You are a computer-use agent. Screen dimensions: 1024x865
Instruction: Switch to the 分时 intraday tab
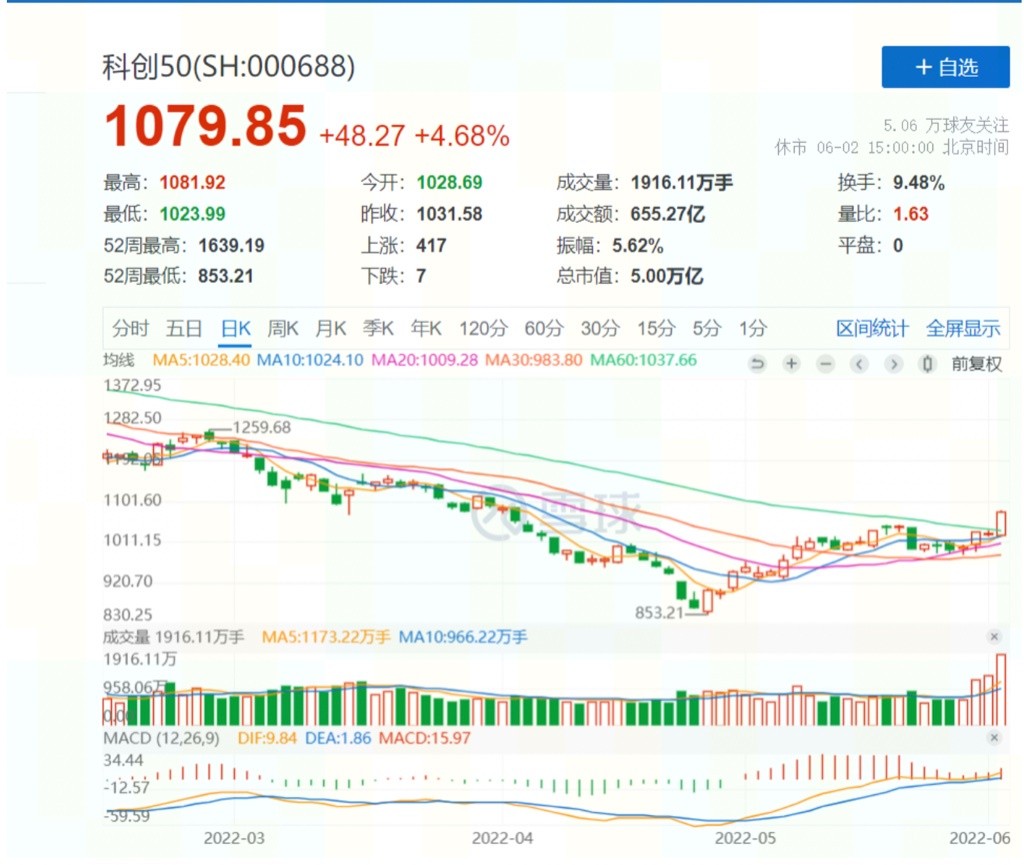pyautogui.click(x=130, y=328)
